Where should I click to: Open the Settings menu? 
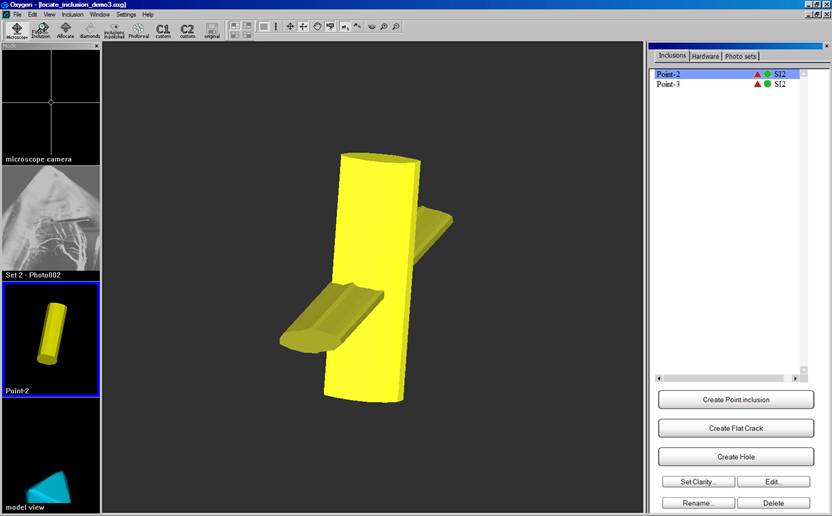pos(126,15)
